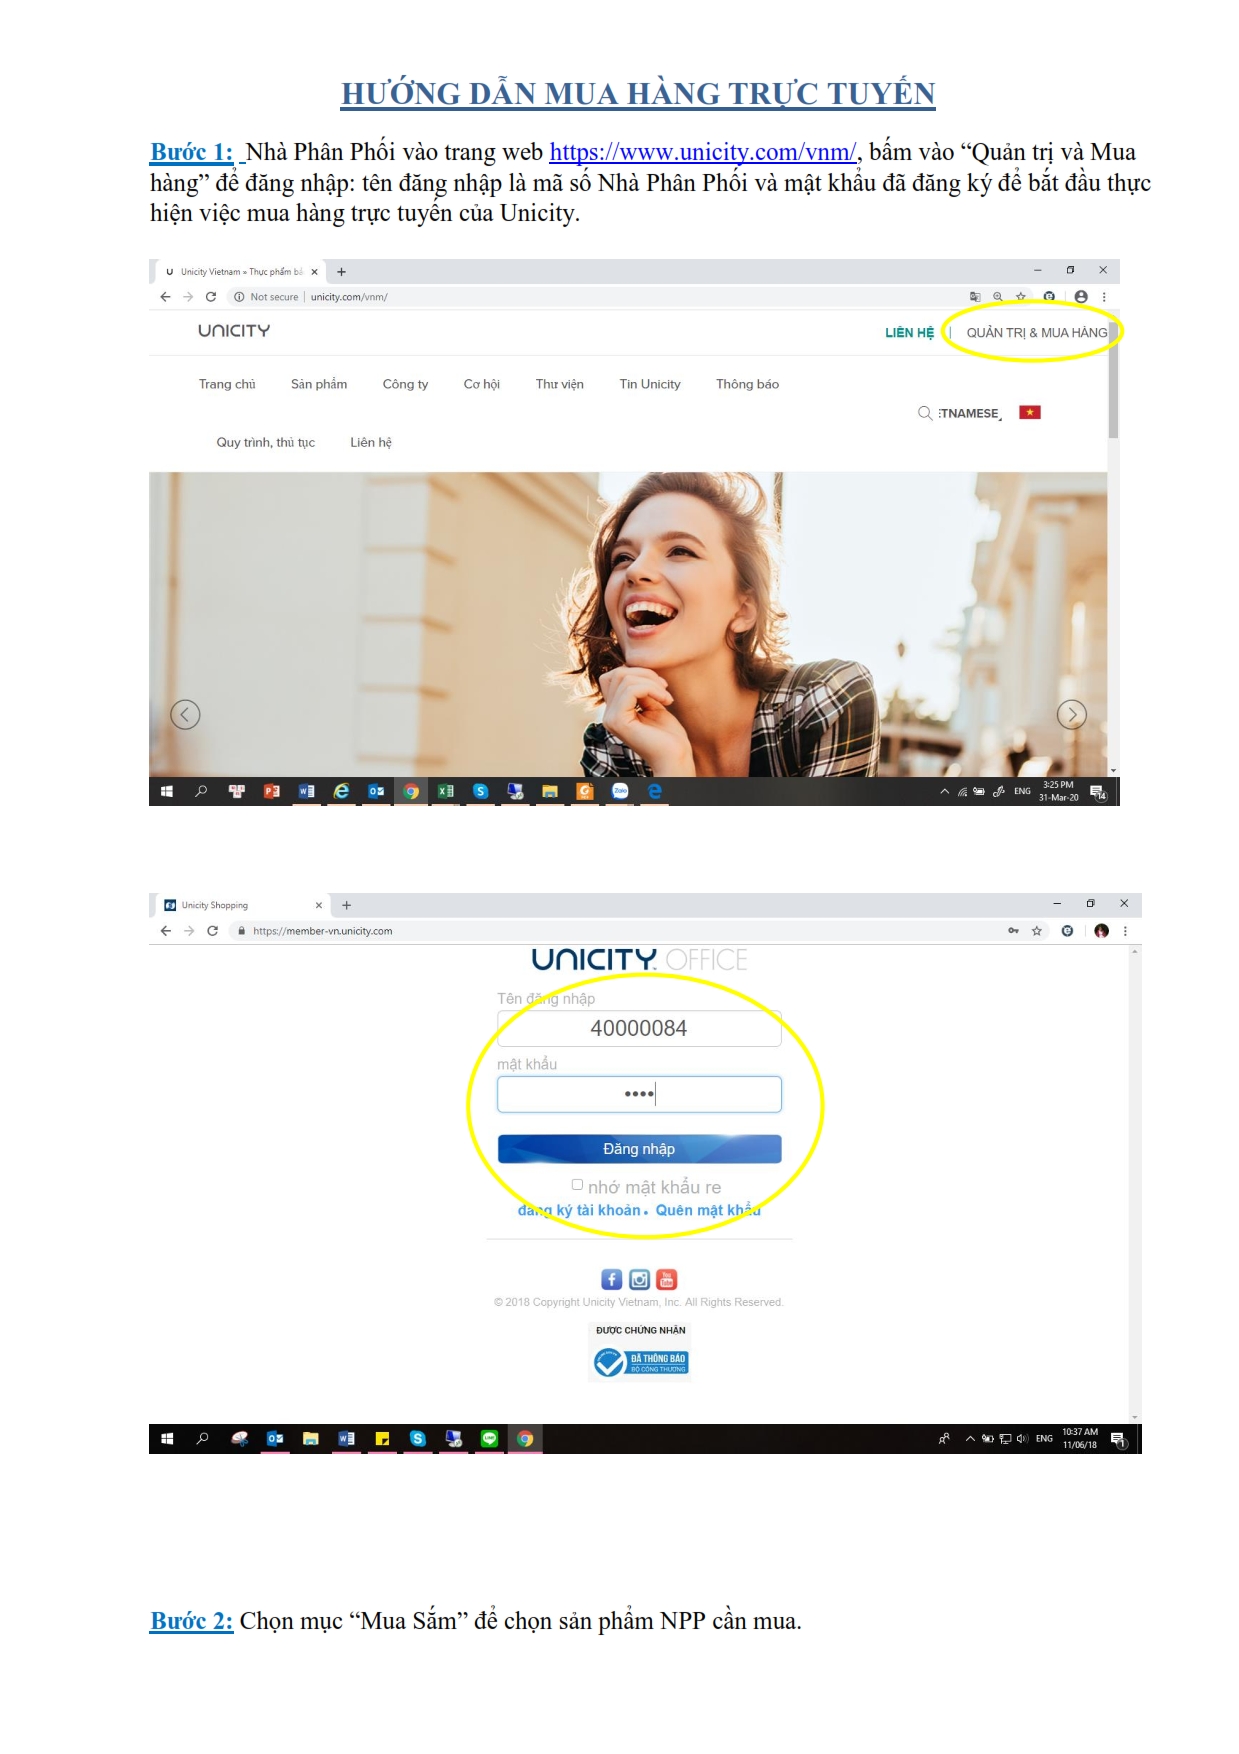1239x1754 pixels.
Task: Click the UNICITY logo on the Vietnam site
Action: point(234,331)
